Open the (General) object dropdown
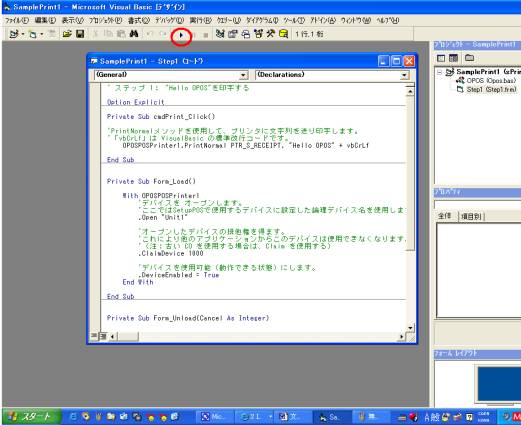Viewport: 521px width, 425px height. tap(244, 75)
